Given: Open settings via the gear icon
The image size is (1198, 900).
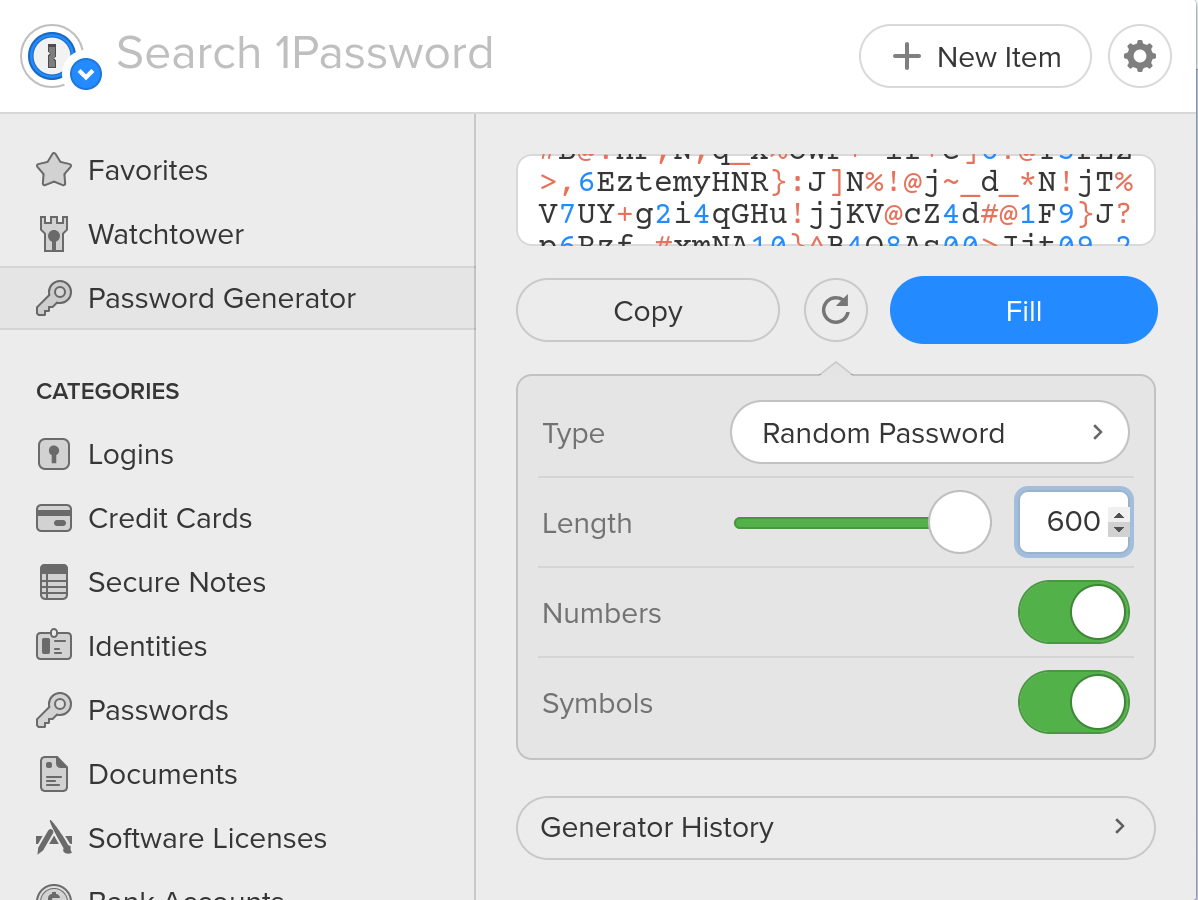Looking at the screenshot, I should 1139,56.
